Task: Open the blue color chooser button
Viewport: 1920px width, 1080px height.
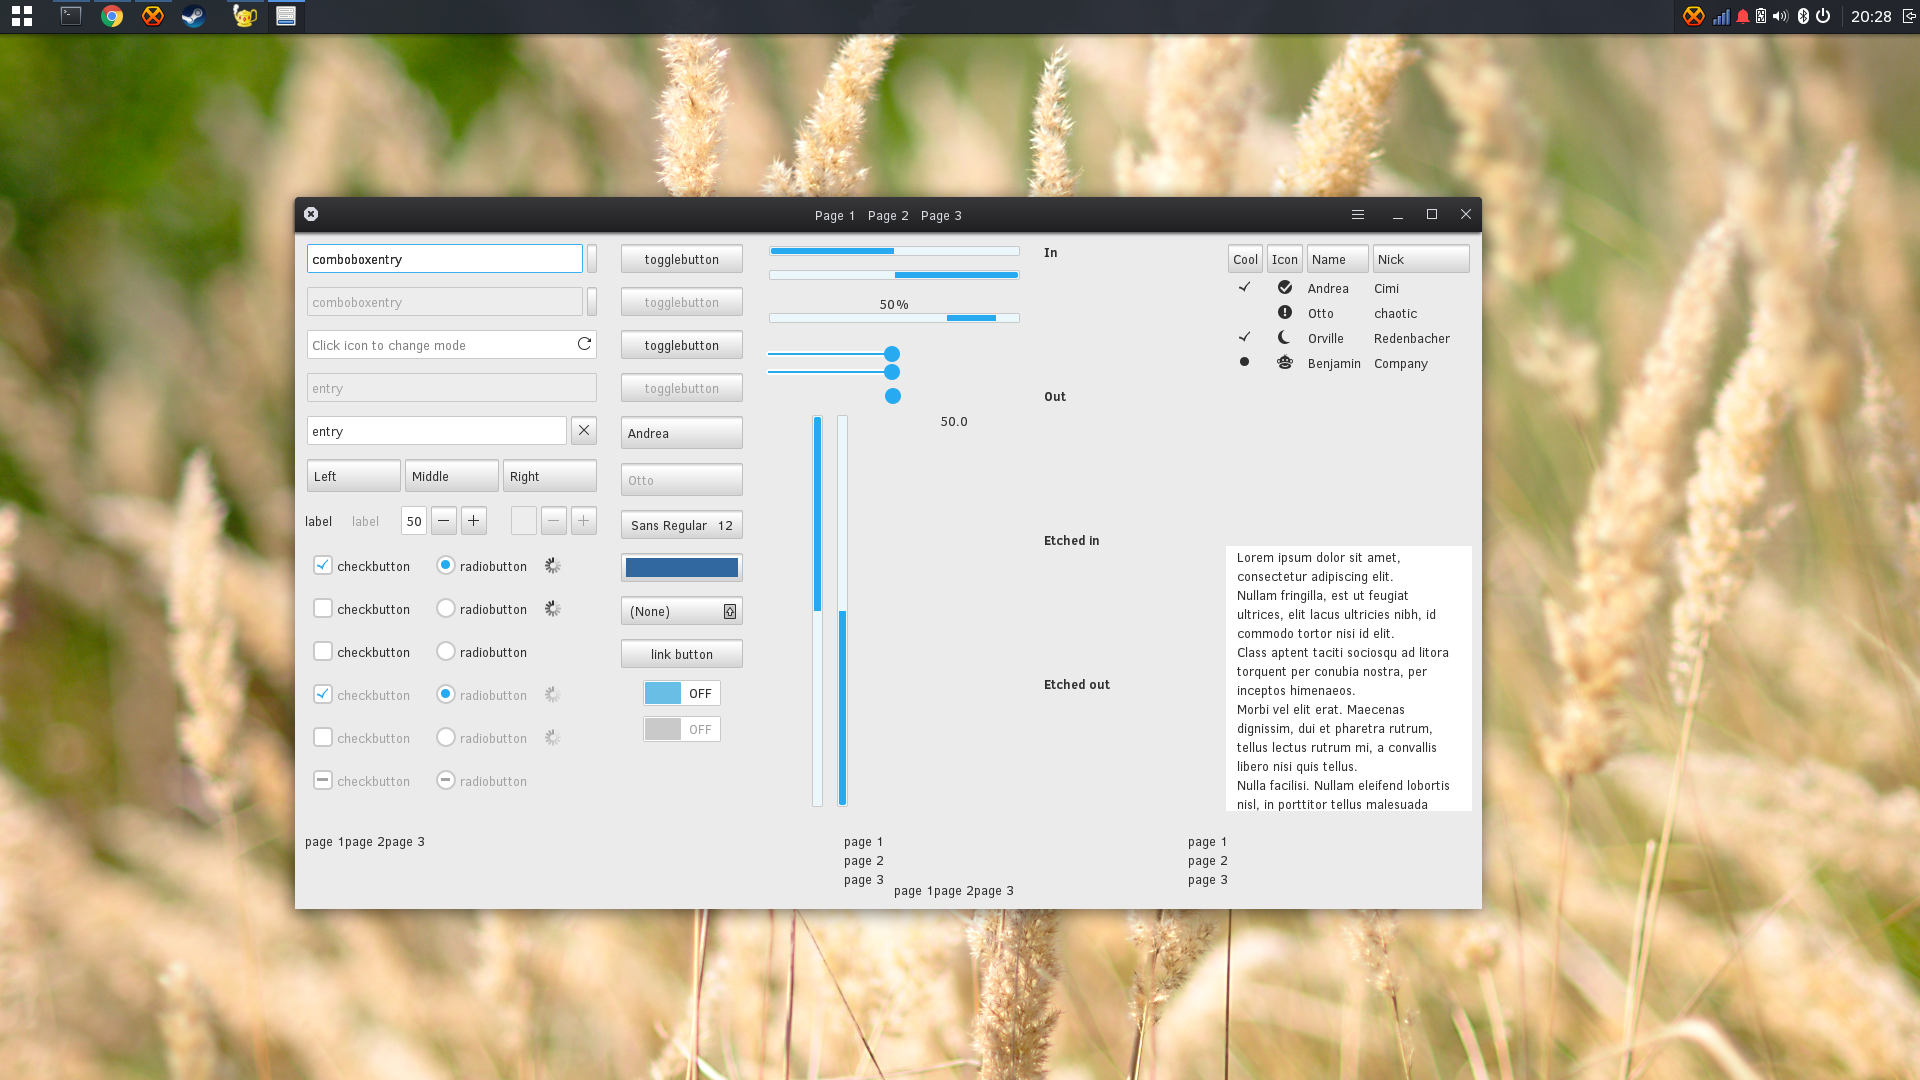Action: coord(682,568)
